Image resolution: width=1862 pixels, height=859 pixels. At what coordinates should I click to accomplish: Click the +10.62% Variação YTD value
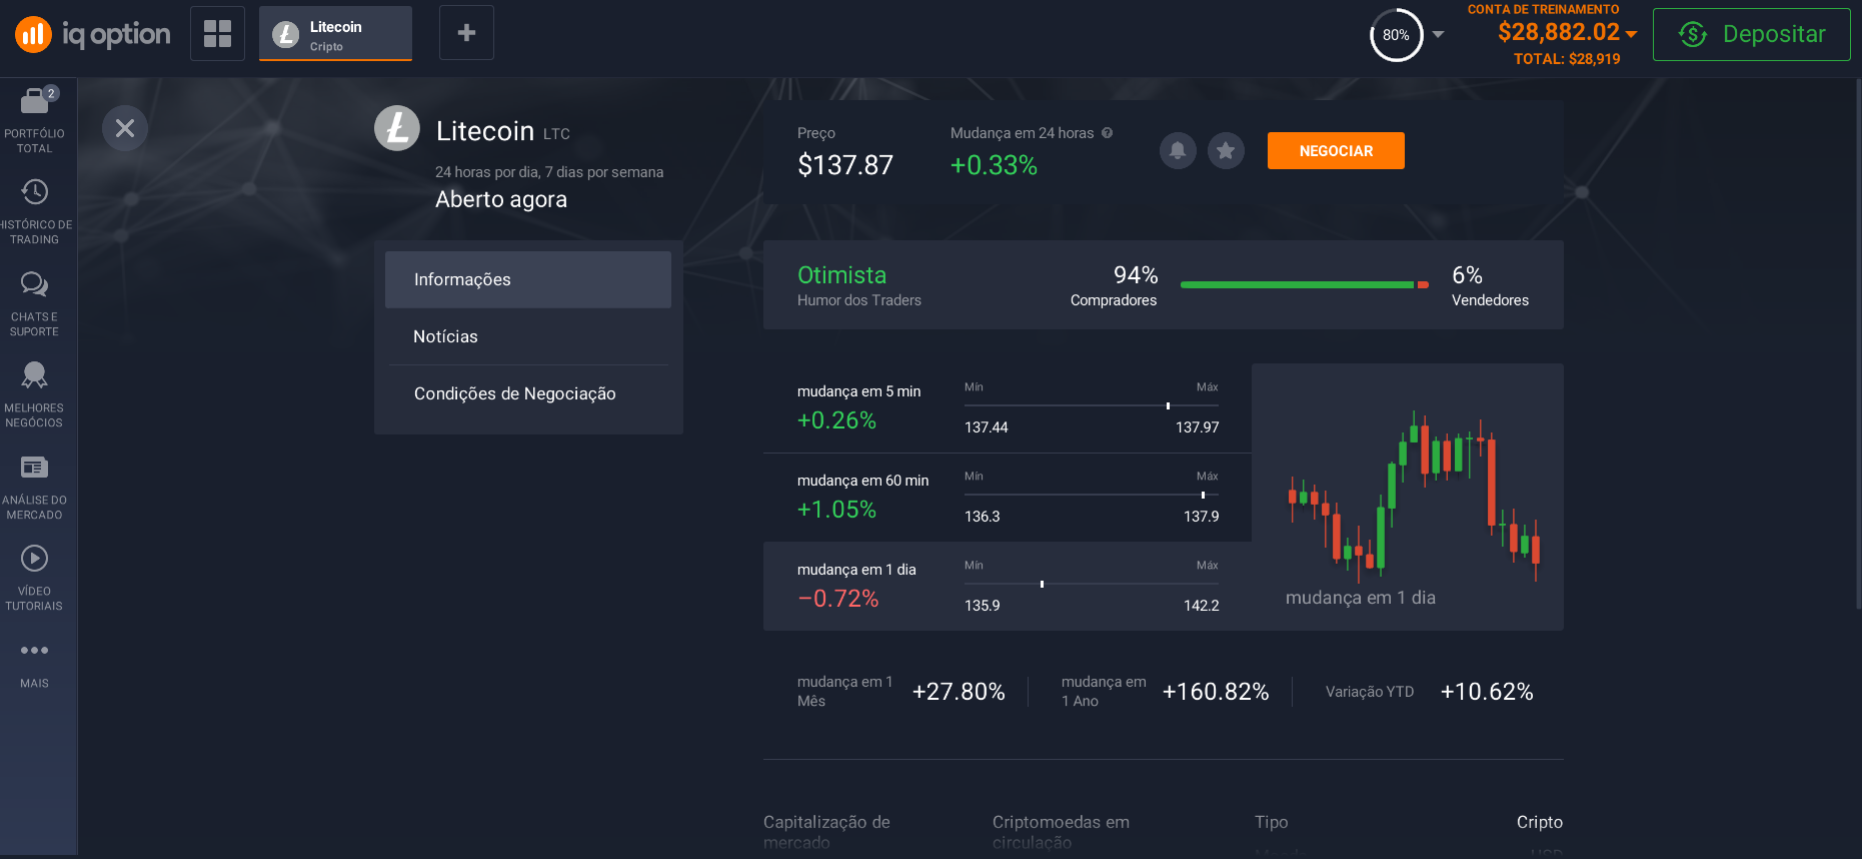[1486, 692]
